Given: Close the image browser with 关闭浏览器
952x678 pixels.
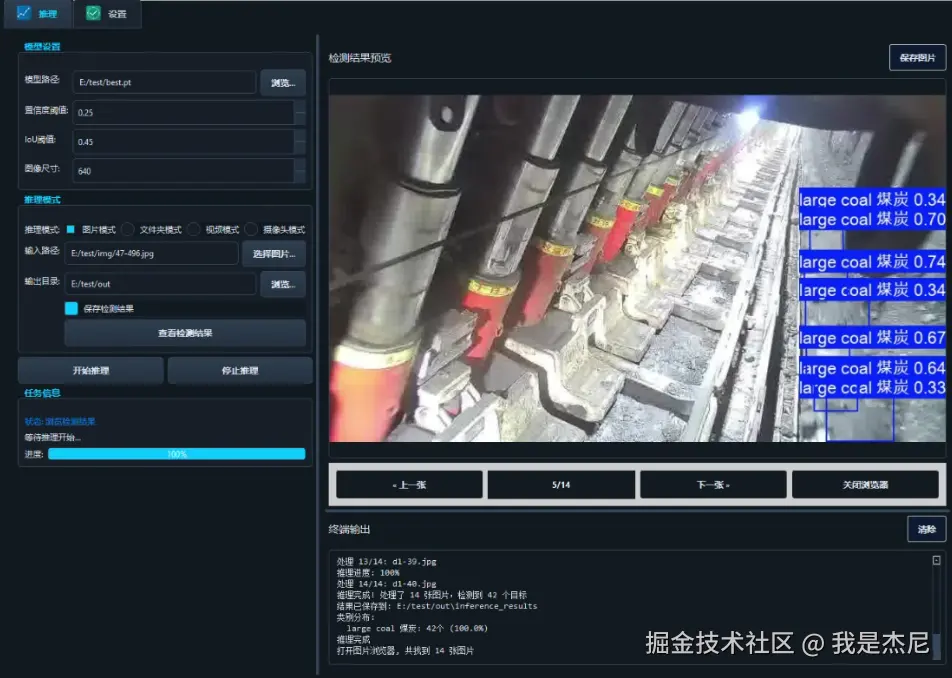Looking at the screenshot, I should 866,483.
